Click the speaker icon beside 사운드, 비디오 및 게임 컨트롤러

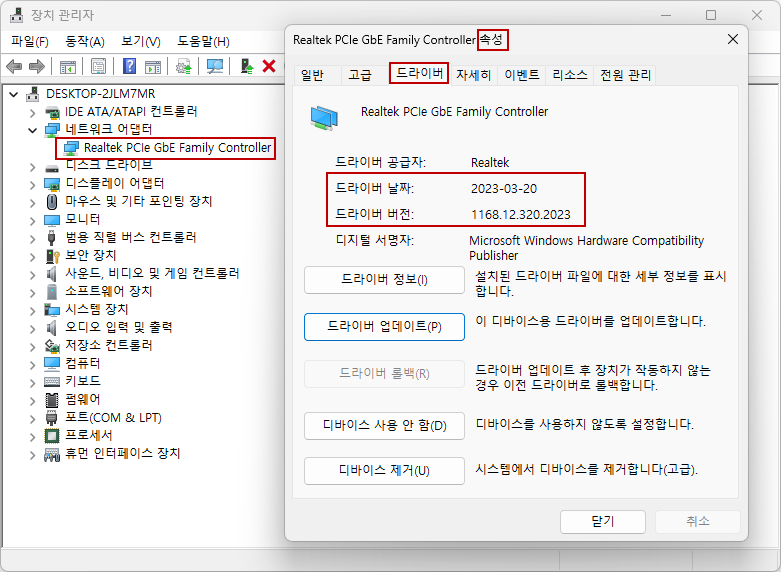52,274
